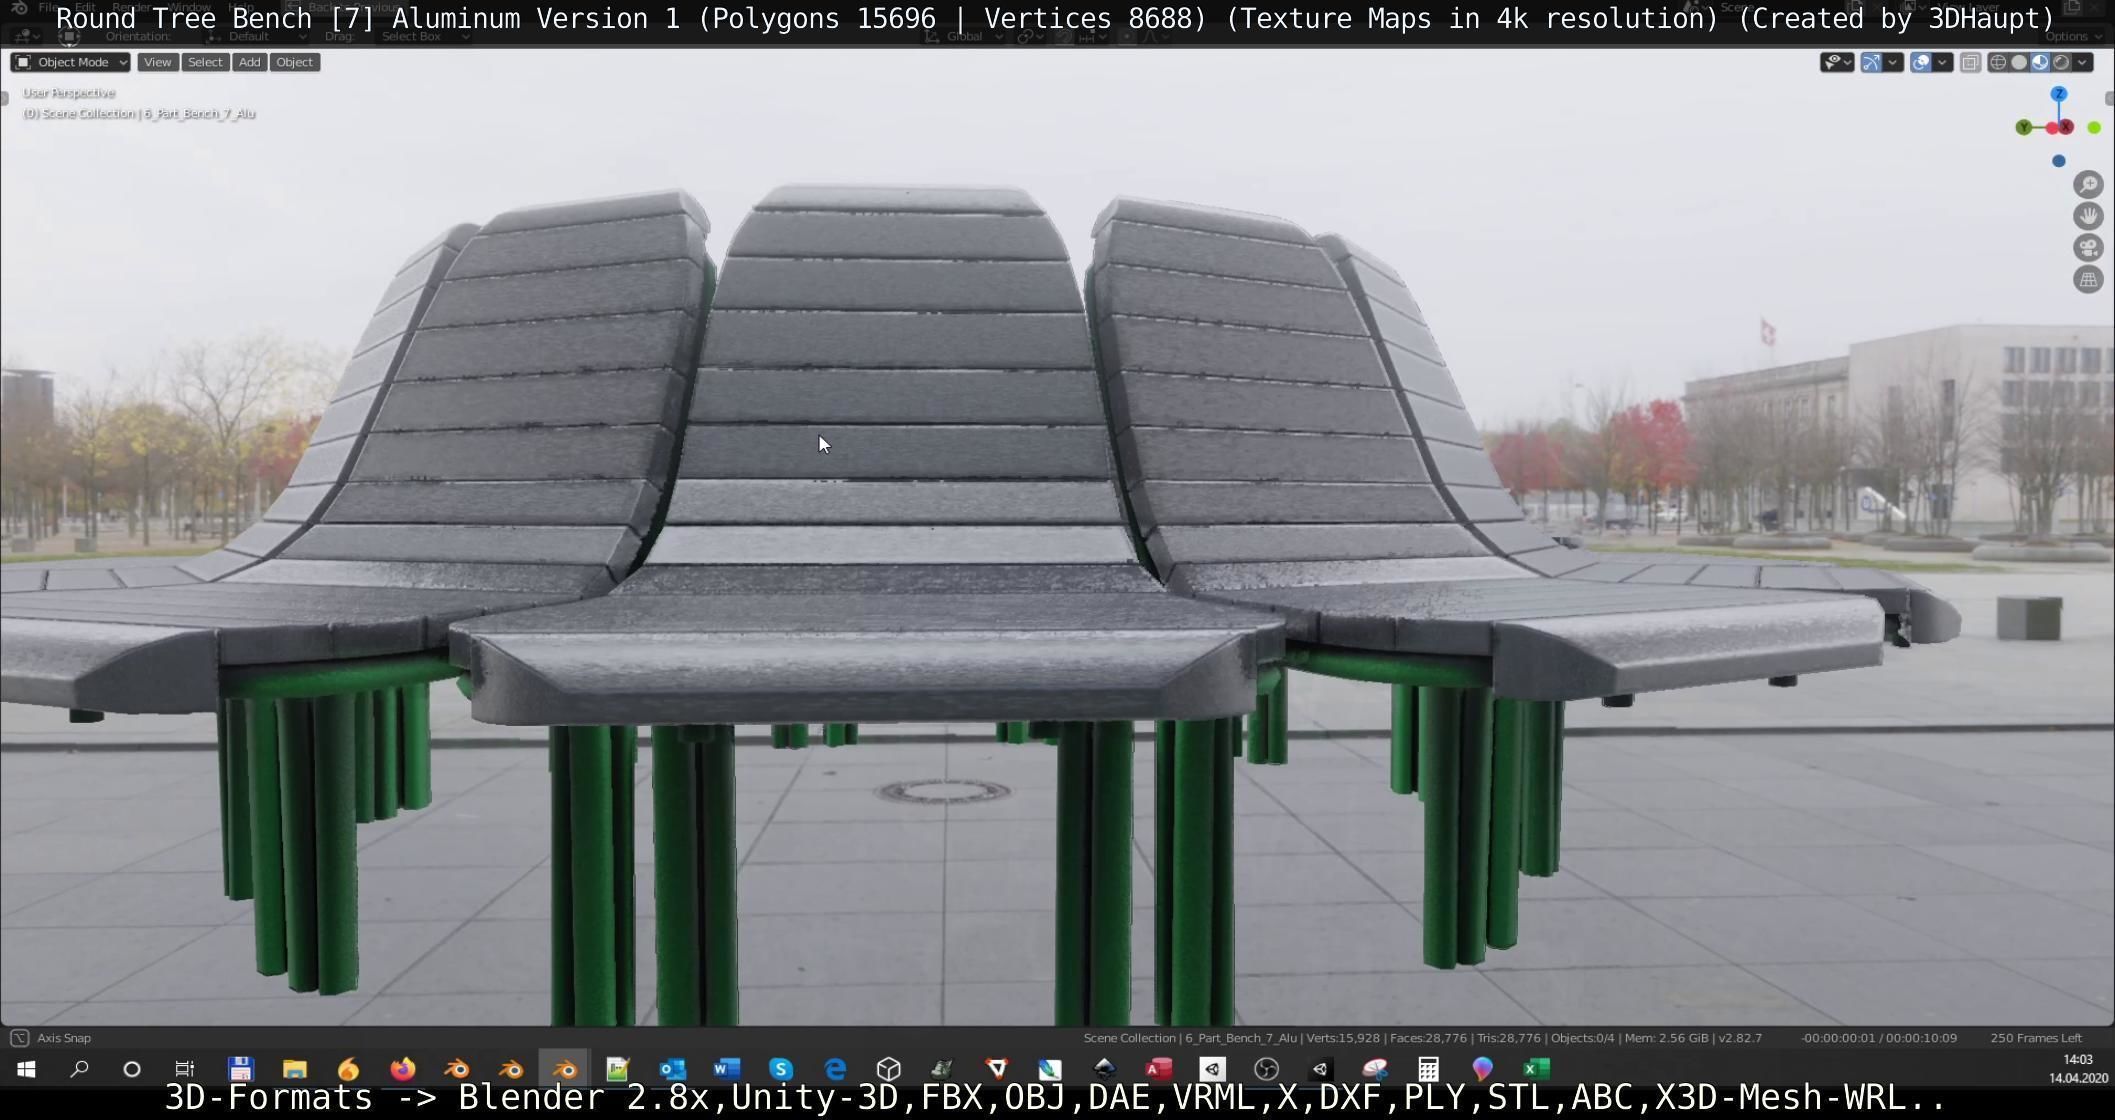Screen dimensions: 2115x1120
Task: Open Paint 3D from taskbar
Action: [x=1482, y=1069]
